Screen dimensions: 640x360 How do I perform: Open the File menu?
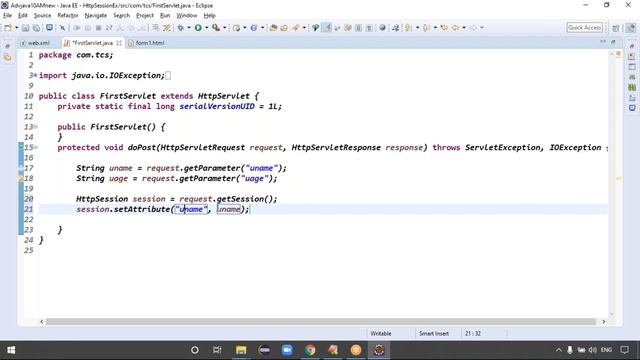tap(7, 16)
